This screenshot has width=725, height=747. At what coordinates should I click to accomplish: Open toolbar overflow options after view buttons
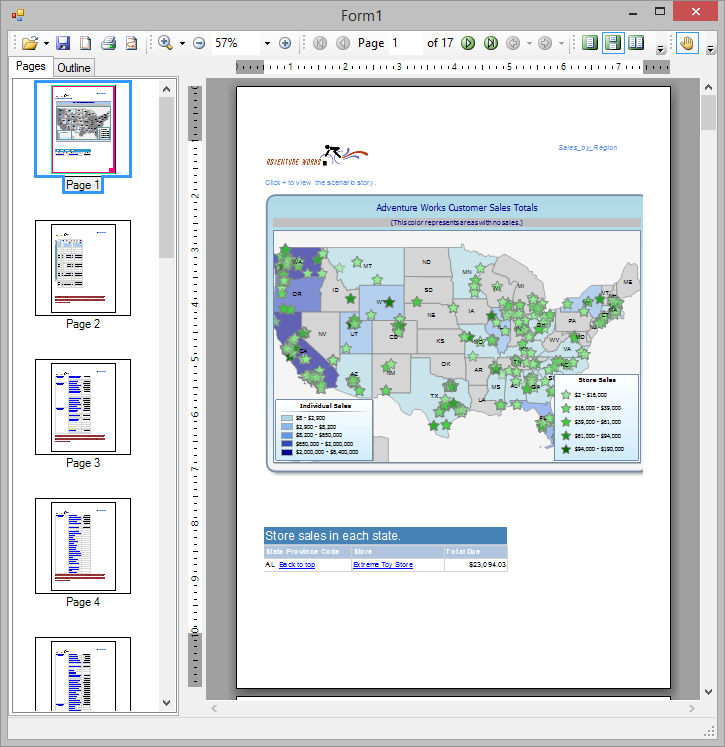coord(660,49)
